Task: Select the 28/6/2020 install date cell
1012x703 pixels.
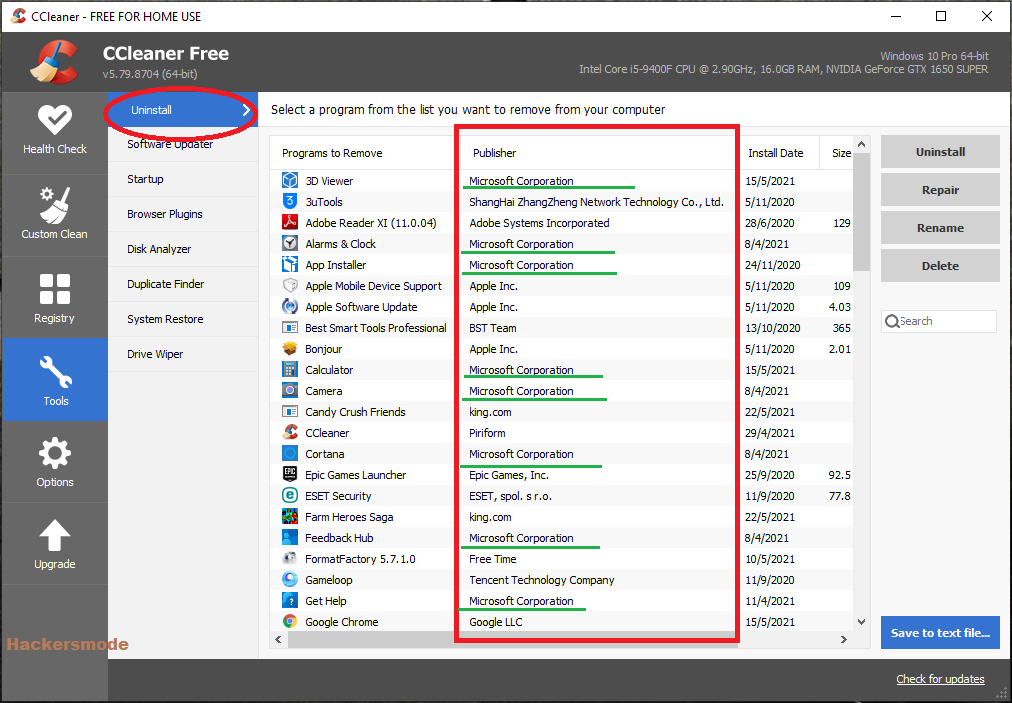Action: pyautogui.click(x=769, y=223)
